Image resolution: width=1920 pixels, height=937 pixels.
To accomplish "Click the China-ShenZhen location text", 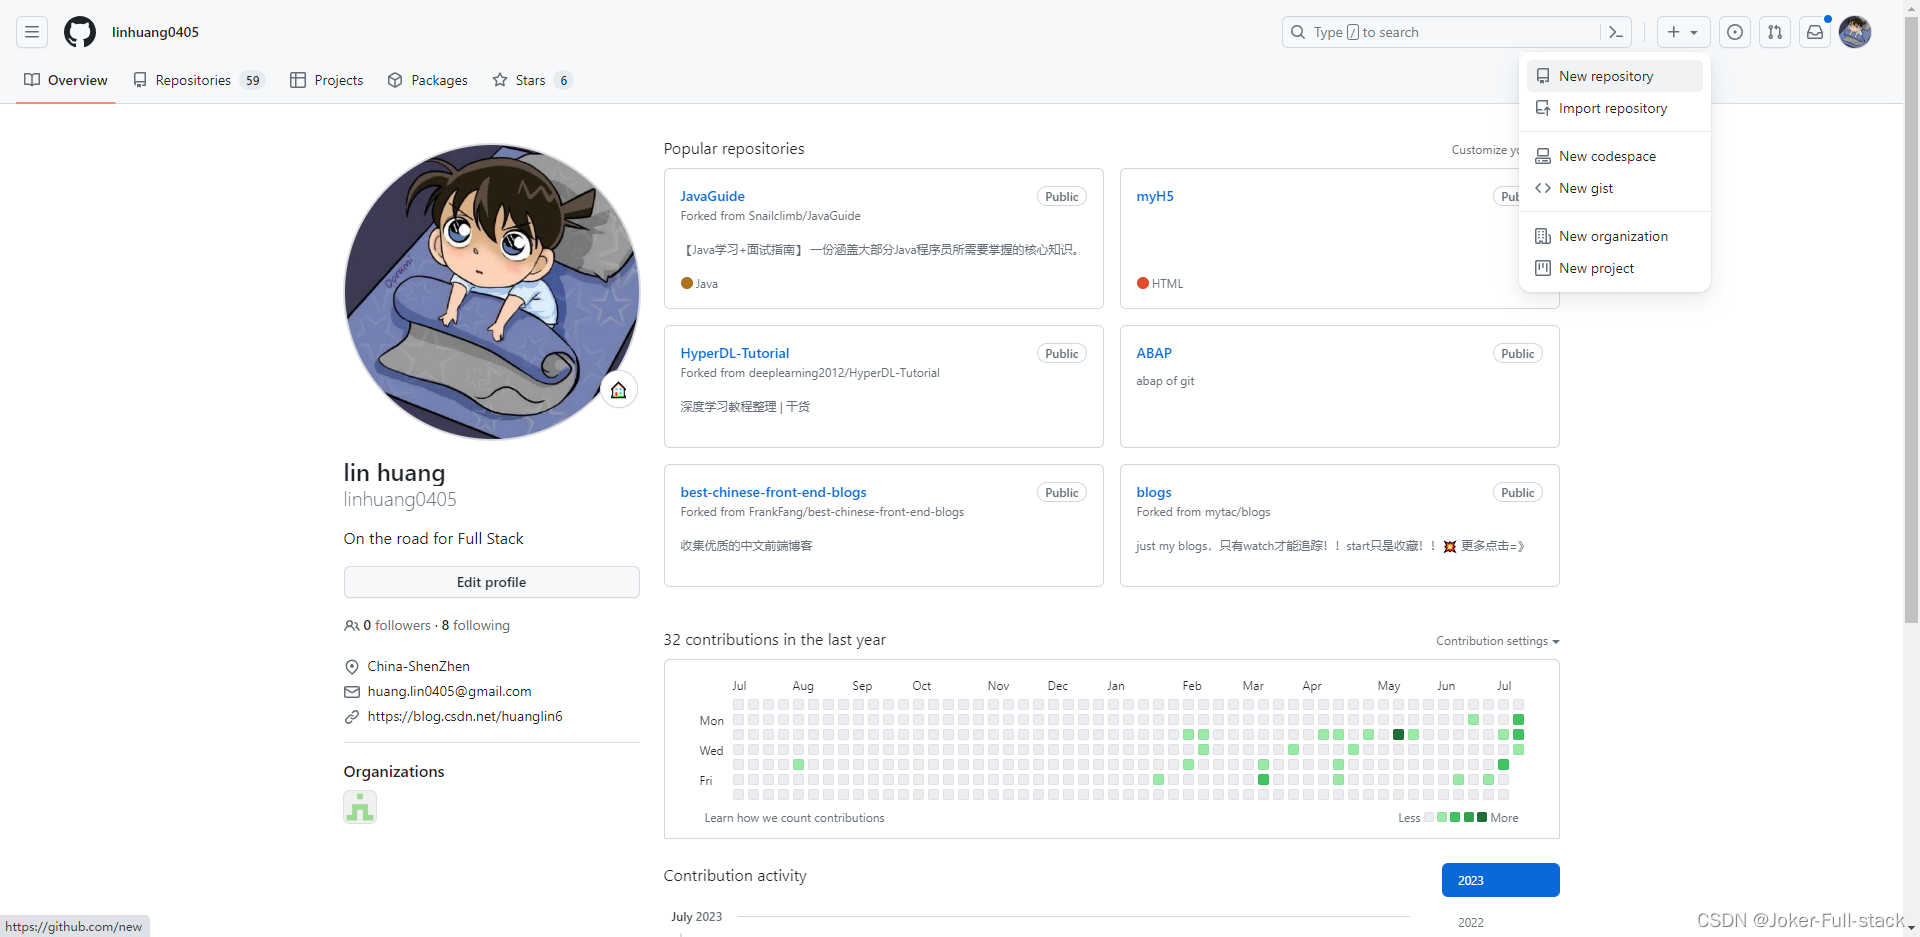I will [x=418, y=666].
